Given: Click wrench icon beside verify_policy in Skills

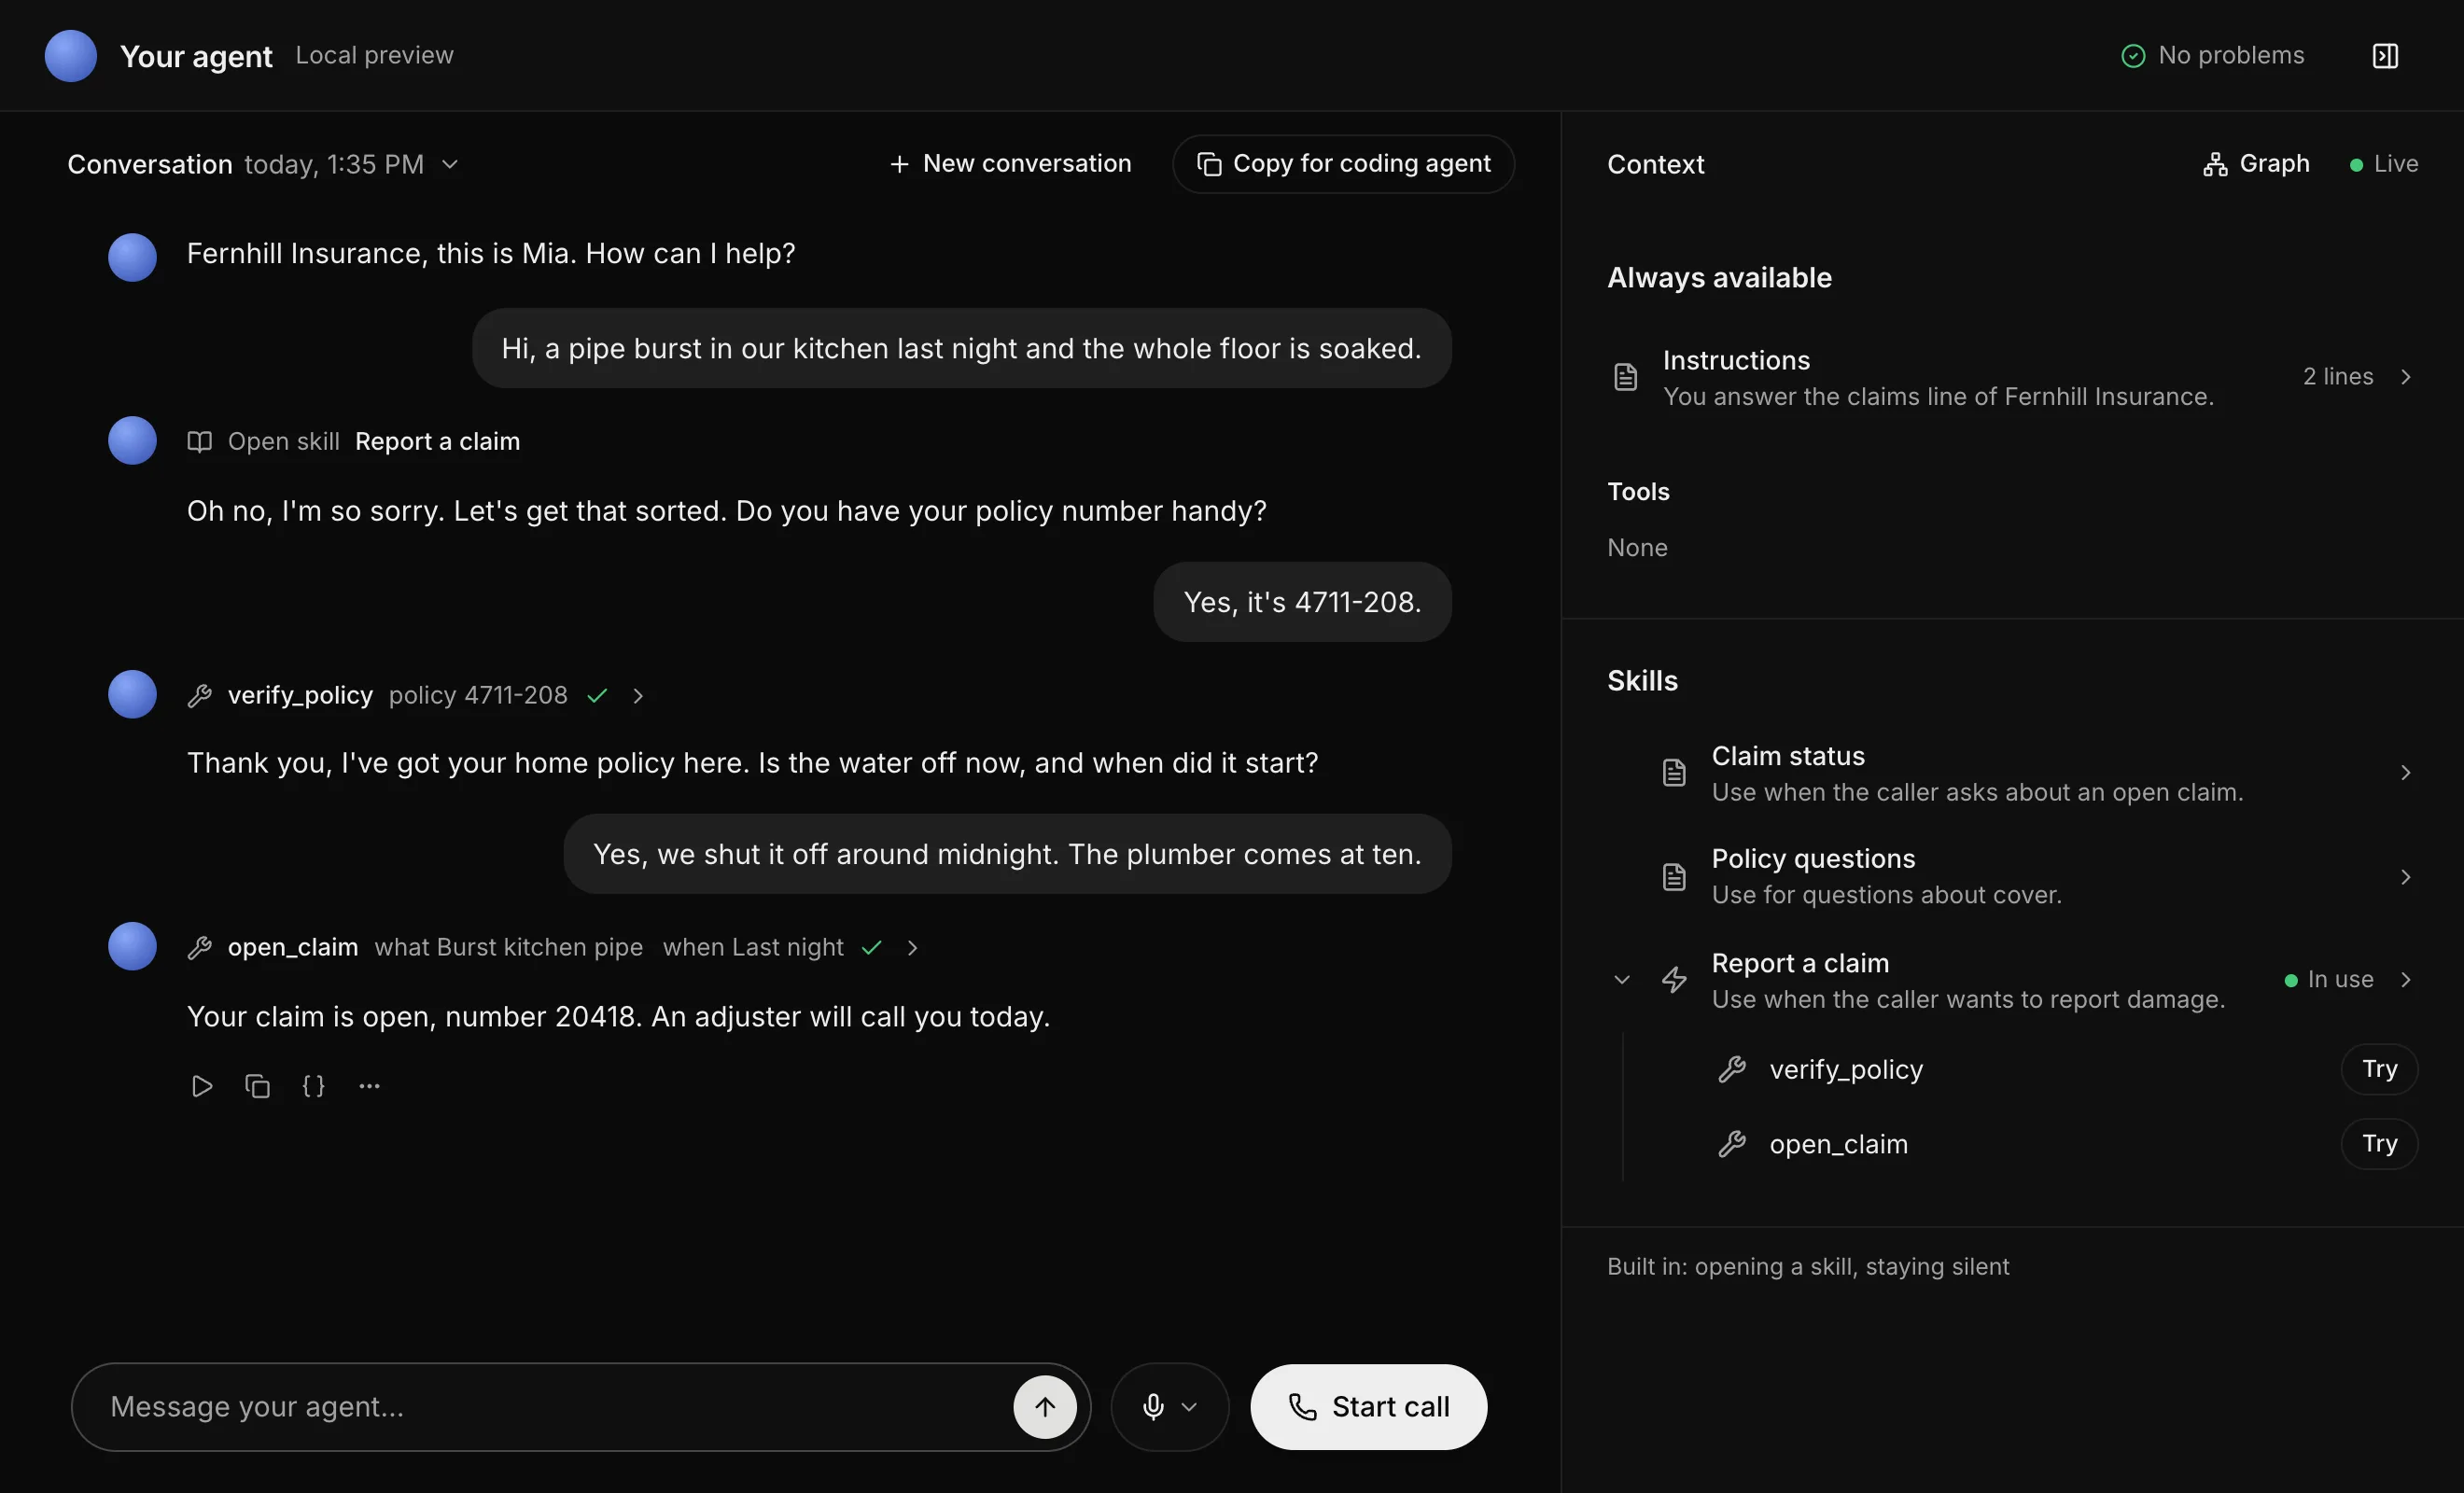Looking at the screenshot, I should pos(1732,1069).
